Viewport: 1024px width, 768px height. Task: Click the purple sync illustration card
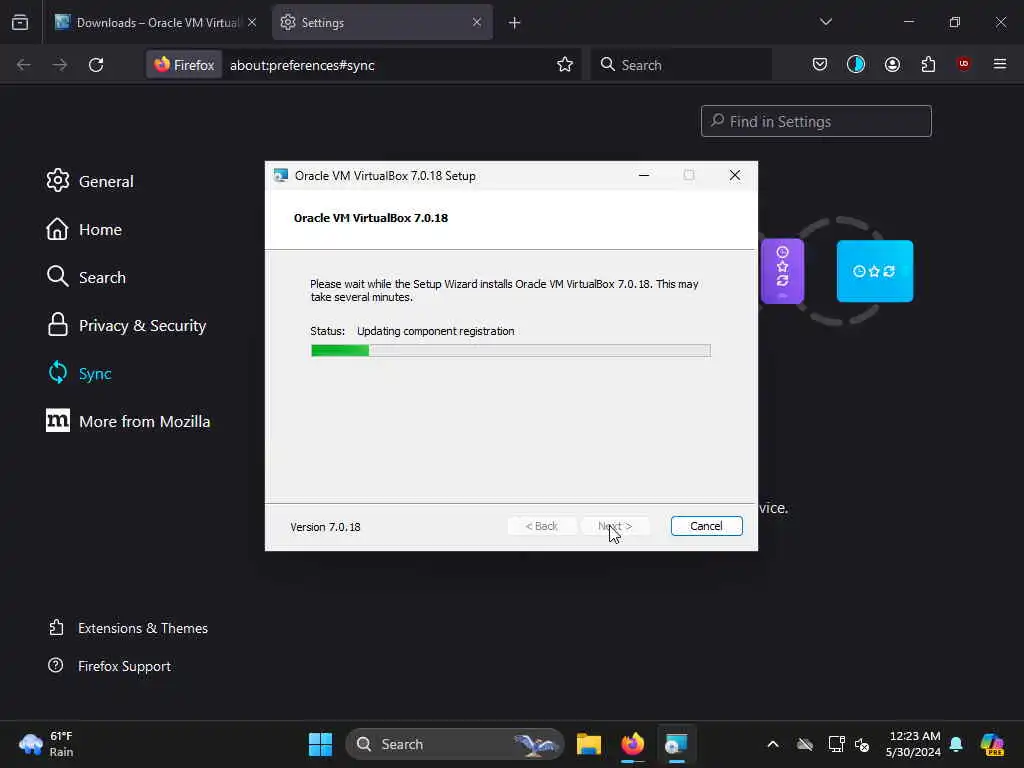coord(782,271)
